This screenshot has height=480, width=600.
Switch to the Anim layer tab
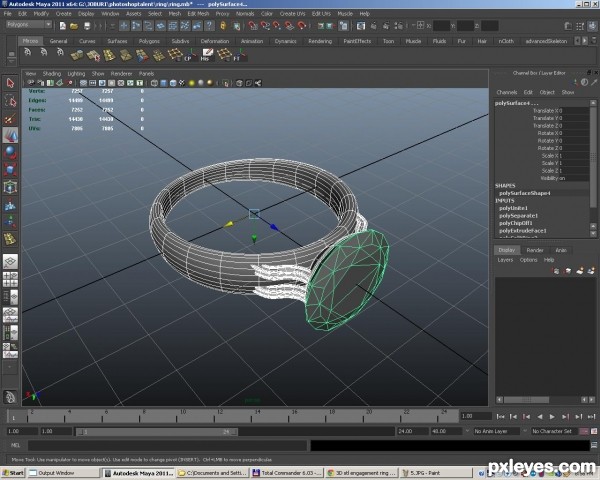pos(561,250)
